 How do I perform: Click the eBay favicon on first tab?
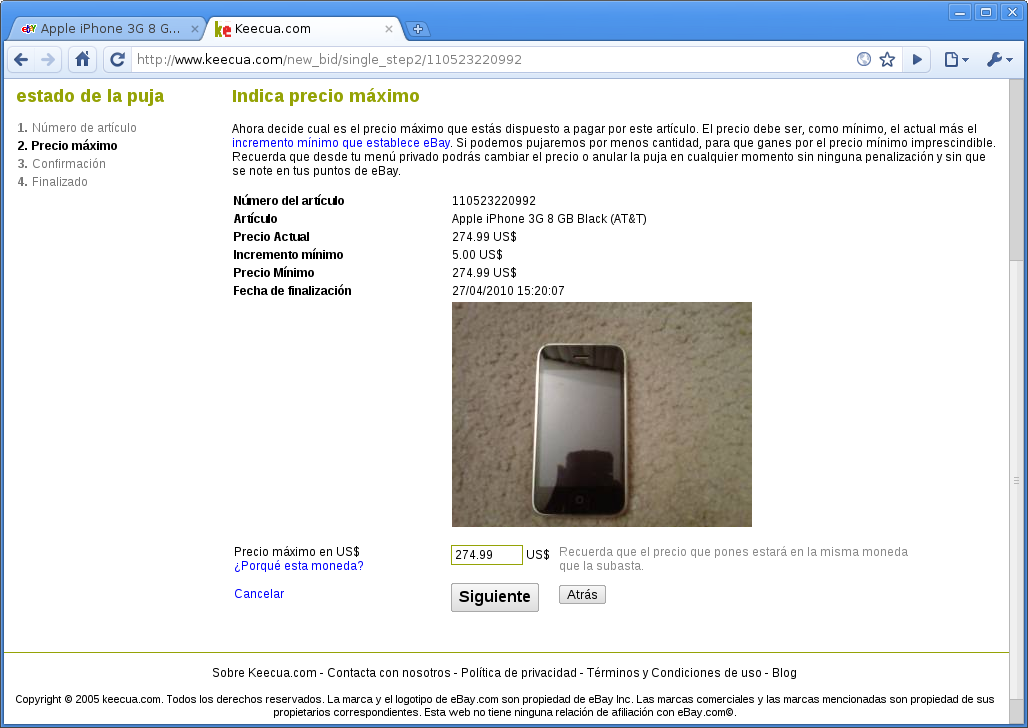29,29
